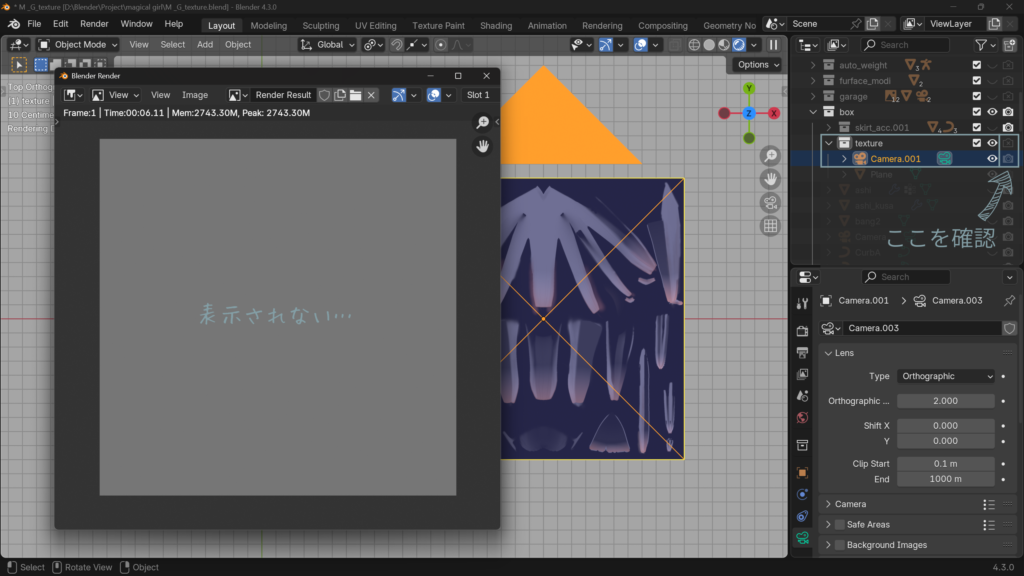Click the pin icon in the Properties editor
The width and height of the screenshot is (1024, 576).
coord(1009,301)
